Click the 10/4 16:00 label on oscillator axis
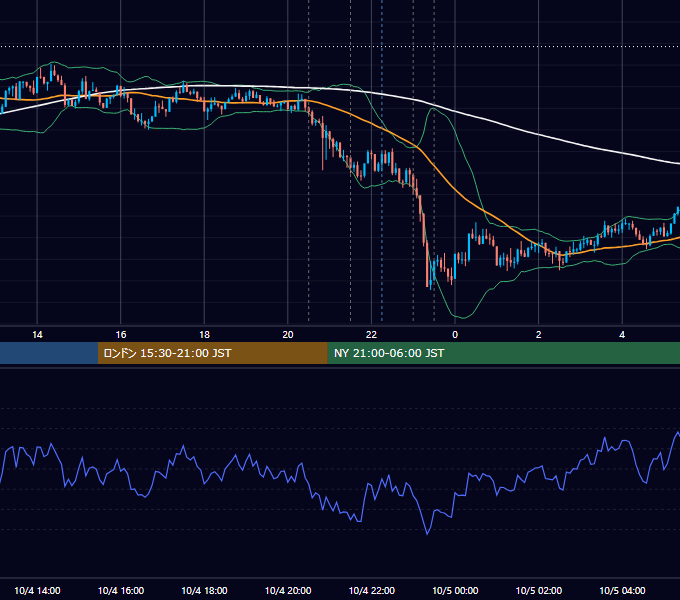The width and height of the screenshot is (680, 600). (121, 590)
